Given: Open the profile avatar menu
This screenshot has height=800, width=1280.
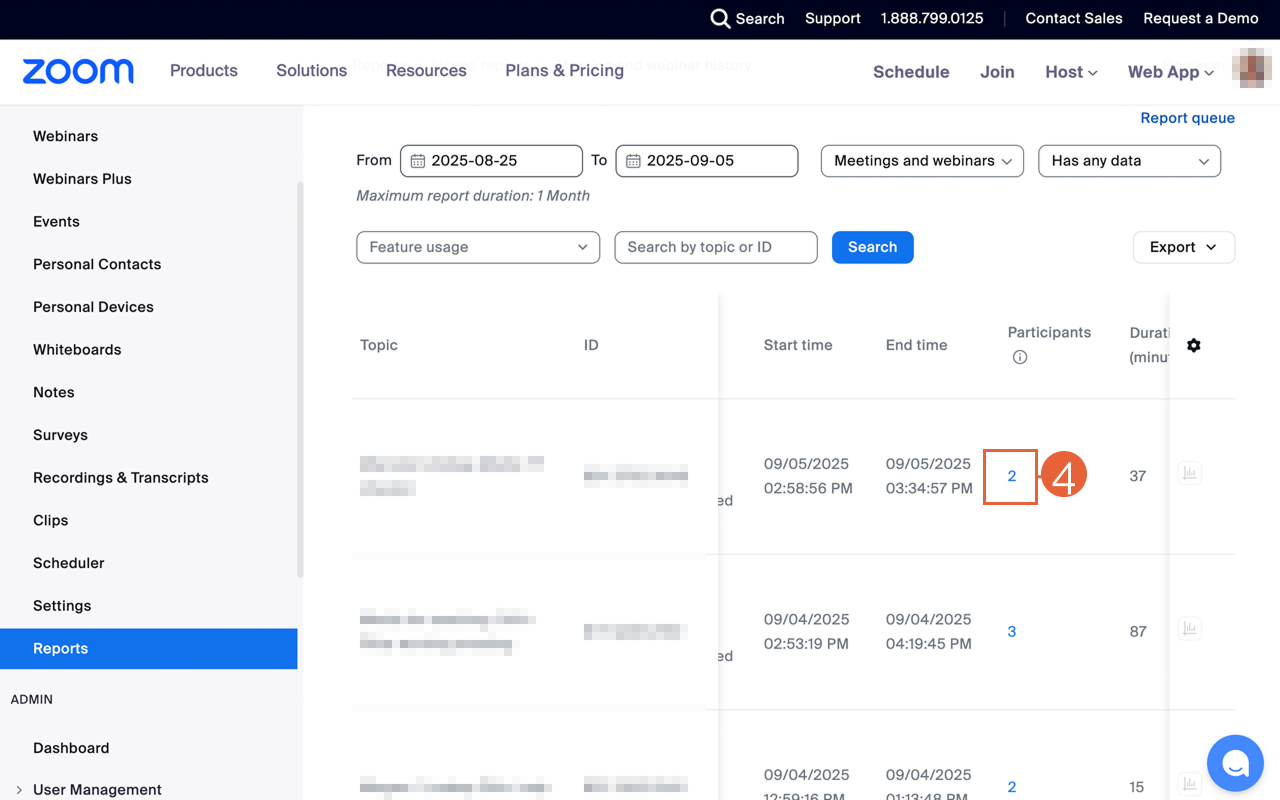Looking at the screenshot, I should tap(1251, 71).
